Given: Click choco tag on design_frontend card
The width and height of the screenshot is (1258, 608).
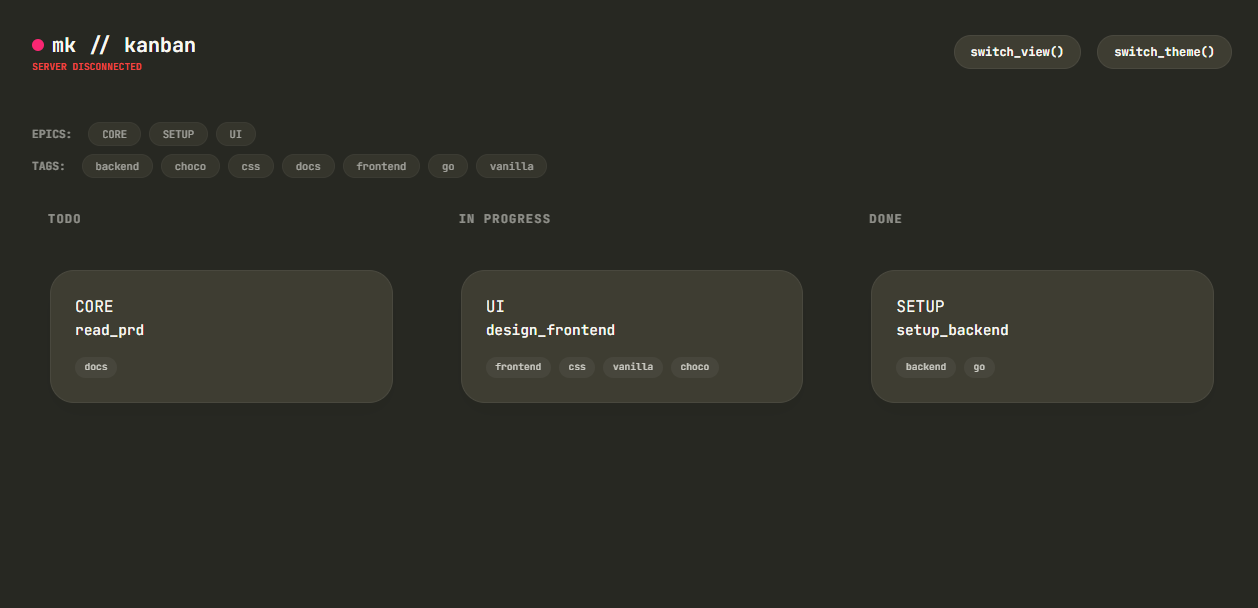Looking at the screenshot, I should coord(695,367).
